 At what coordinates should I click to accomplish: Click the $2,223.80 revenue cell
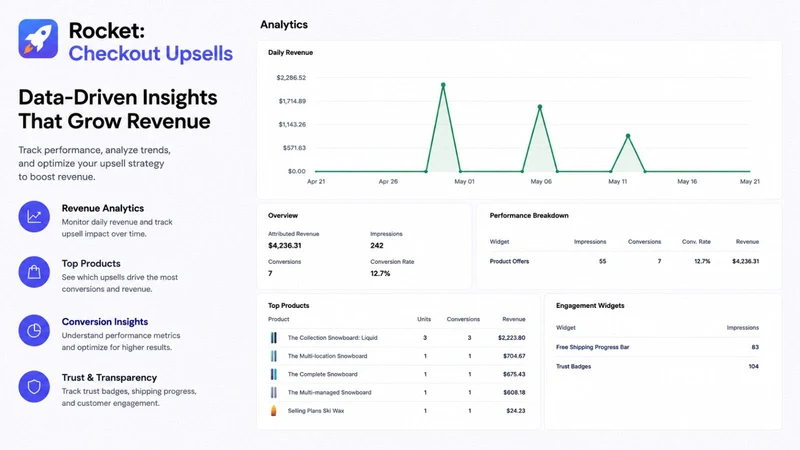point(512,338)
